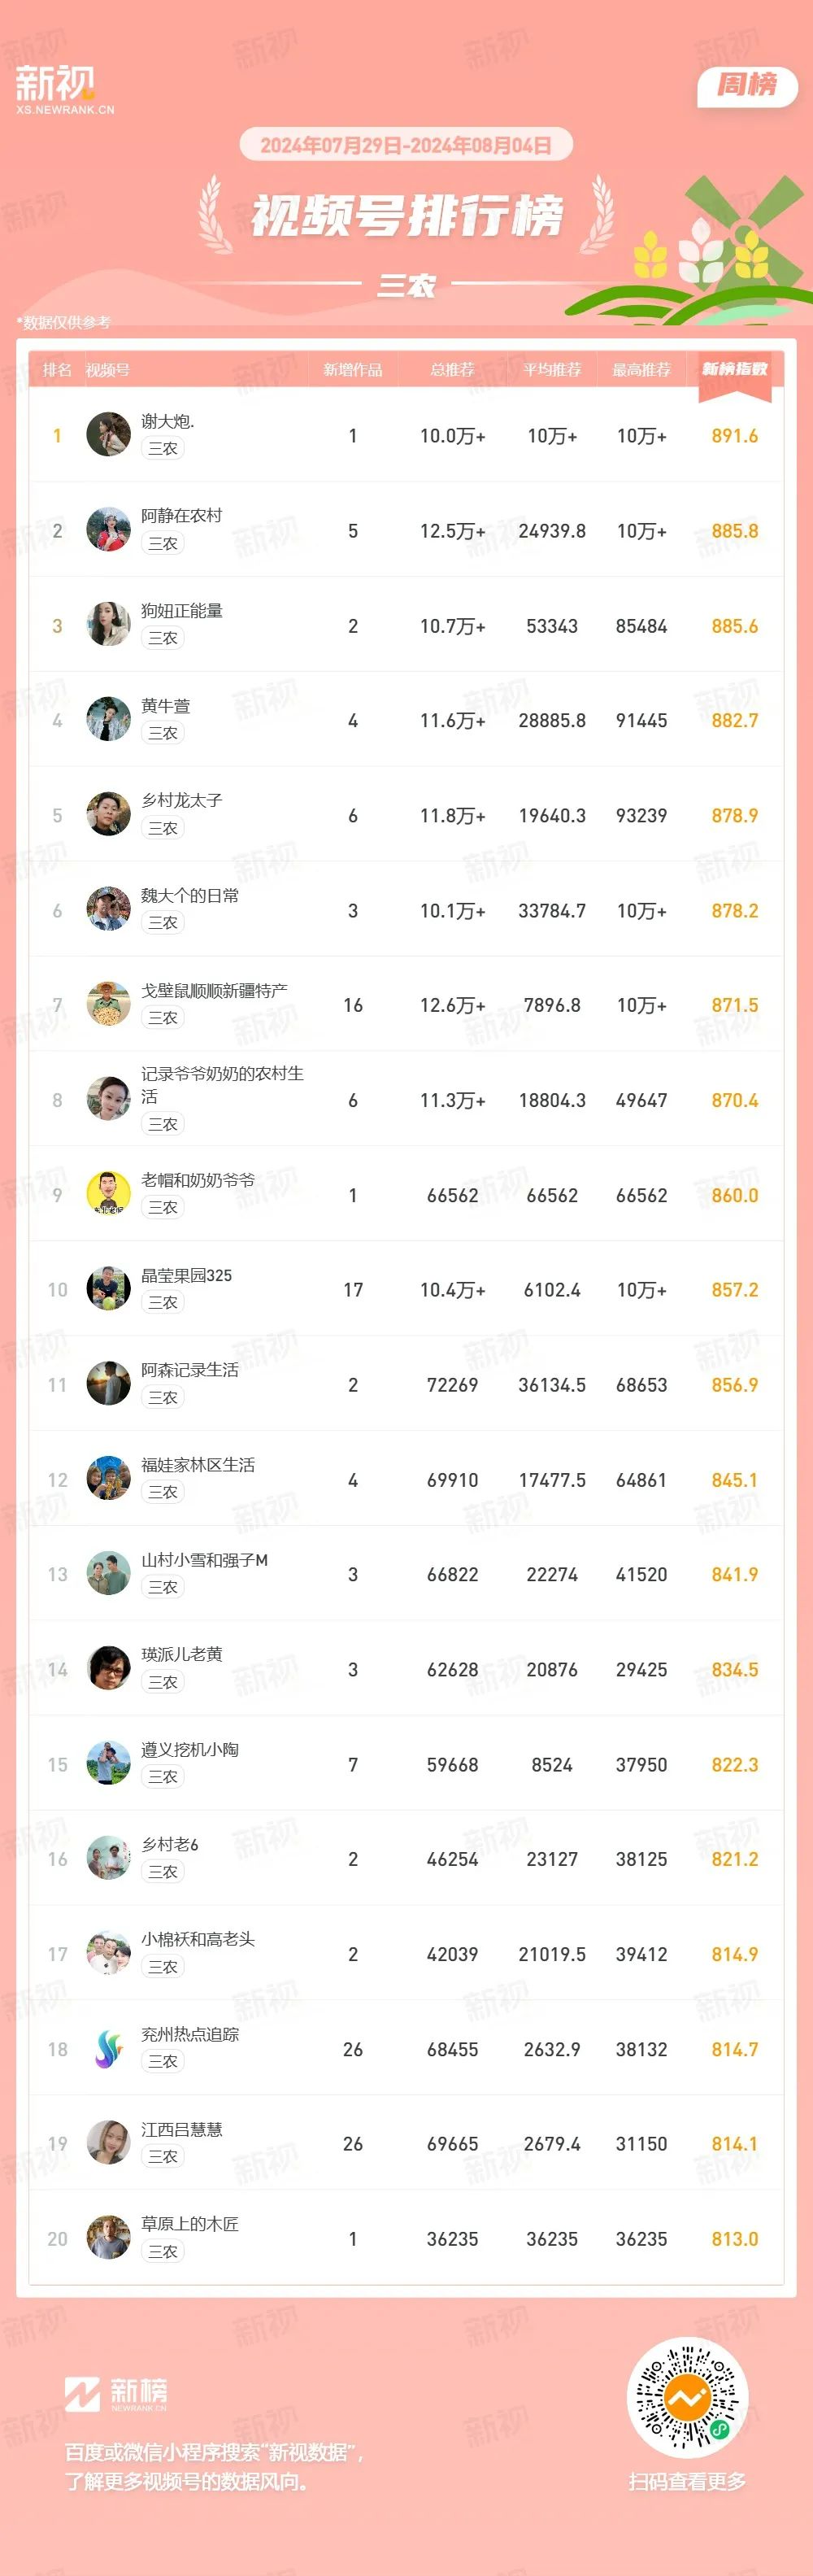Click avatar of 狗妞正能量

click(x=109, y=625)
